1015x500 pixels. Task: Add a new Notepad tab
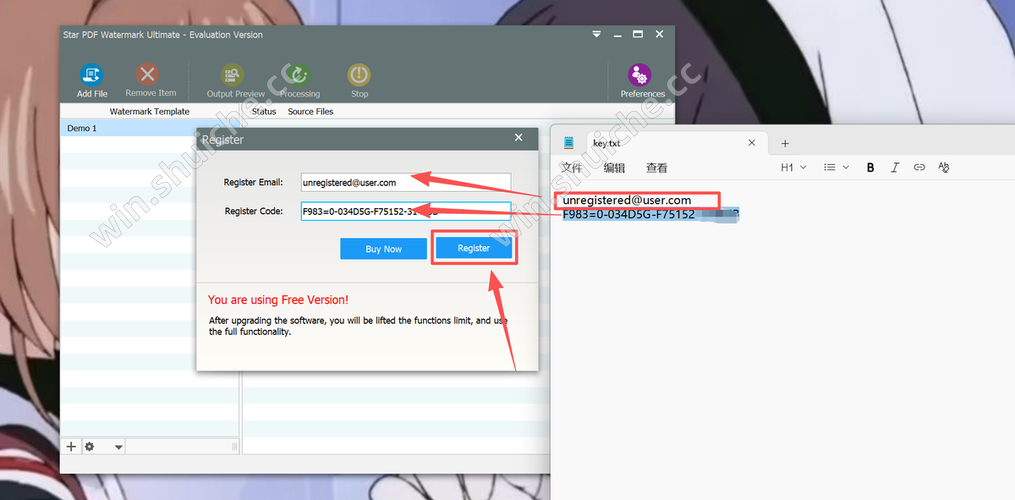coord(785,143)
